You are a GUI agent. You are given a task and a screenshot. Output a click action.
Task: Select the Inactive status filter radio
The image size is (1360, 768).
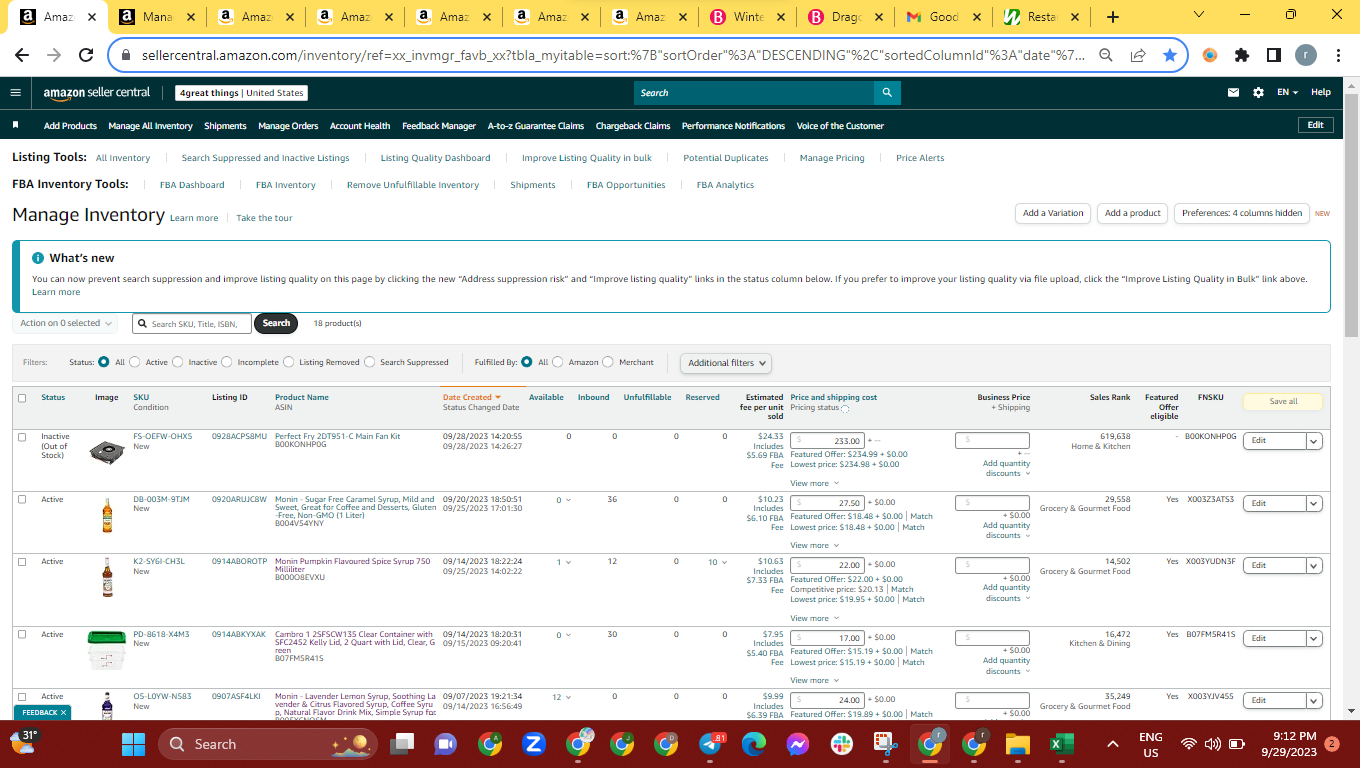click(179, 362)
